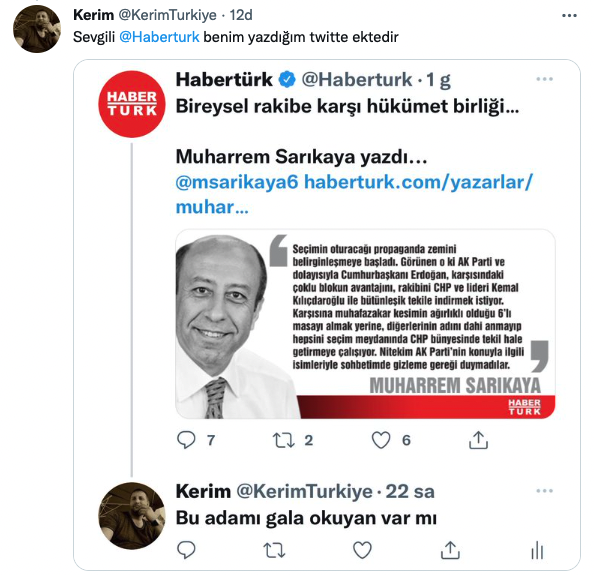This screenshot has width=594, height=575.
Task: Like the Habertürk tweet
Action: pyautogui.click(x=381, y=440)
